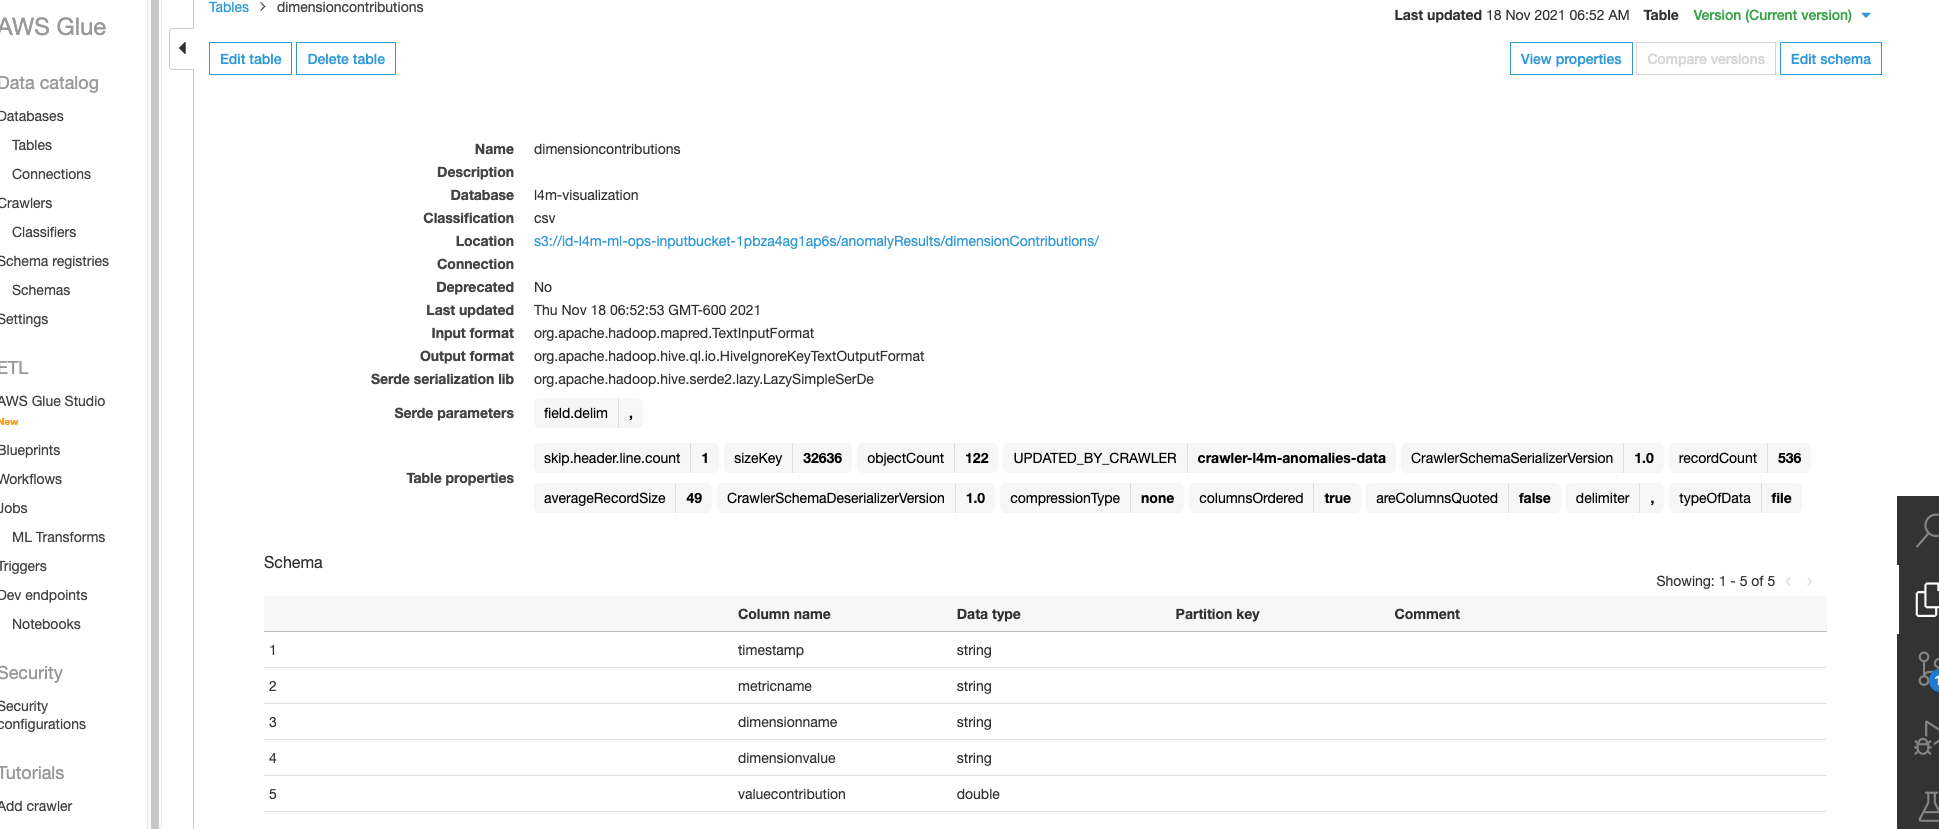Image resolution: width=1939 pixels, height=829 pixels.
Task: Open Crawlers in the sidebar
Action: coord(26,203)
